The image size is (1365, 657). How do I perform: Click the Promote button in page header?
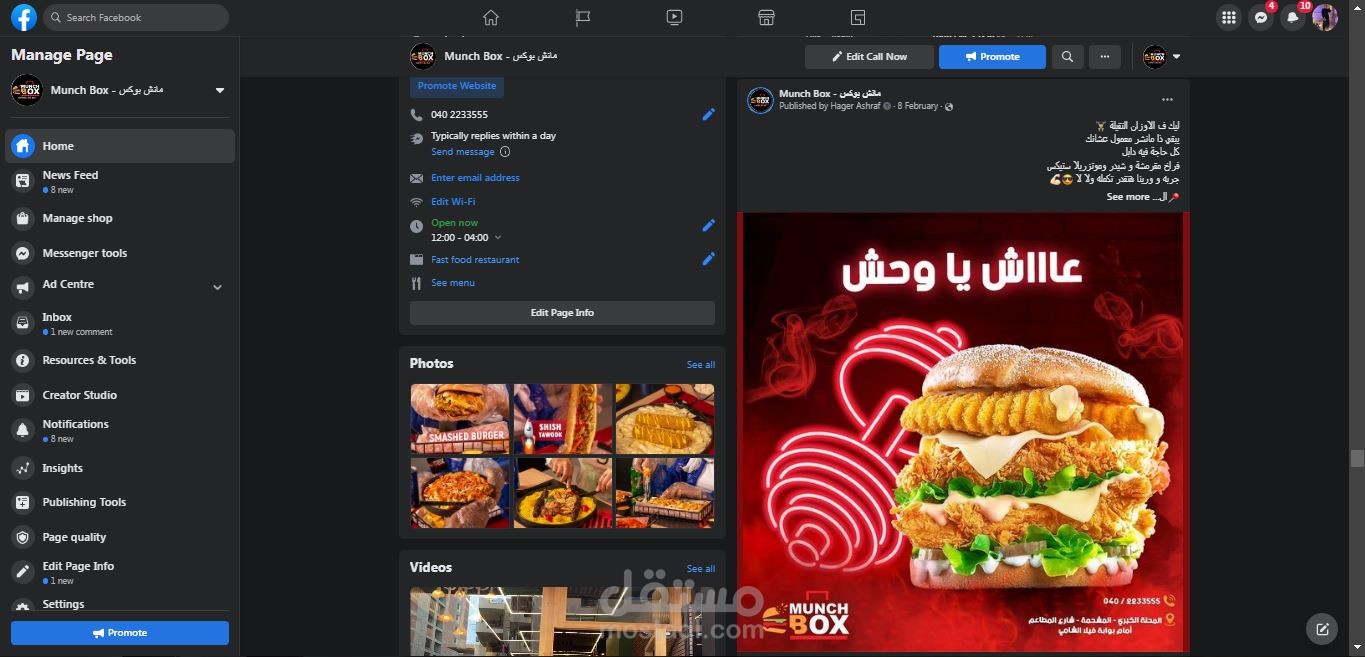click(992, 57)
